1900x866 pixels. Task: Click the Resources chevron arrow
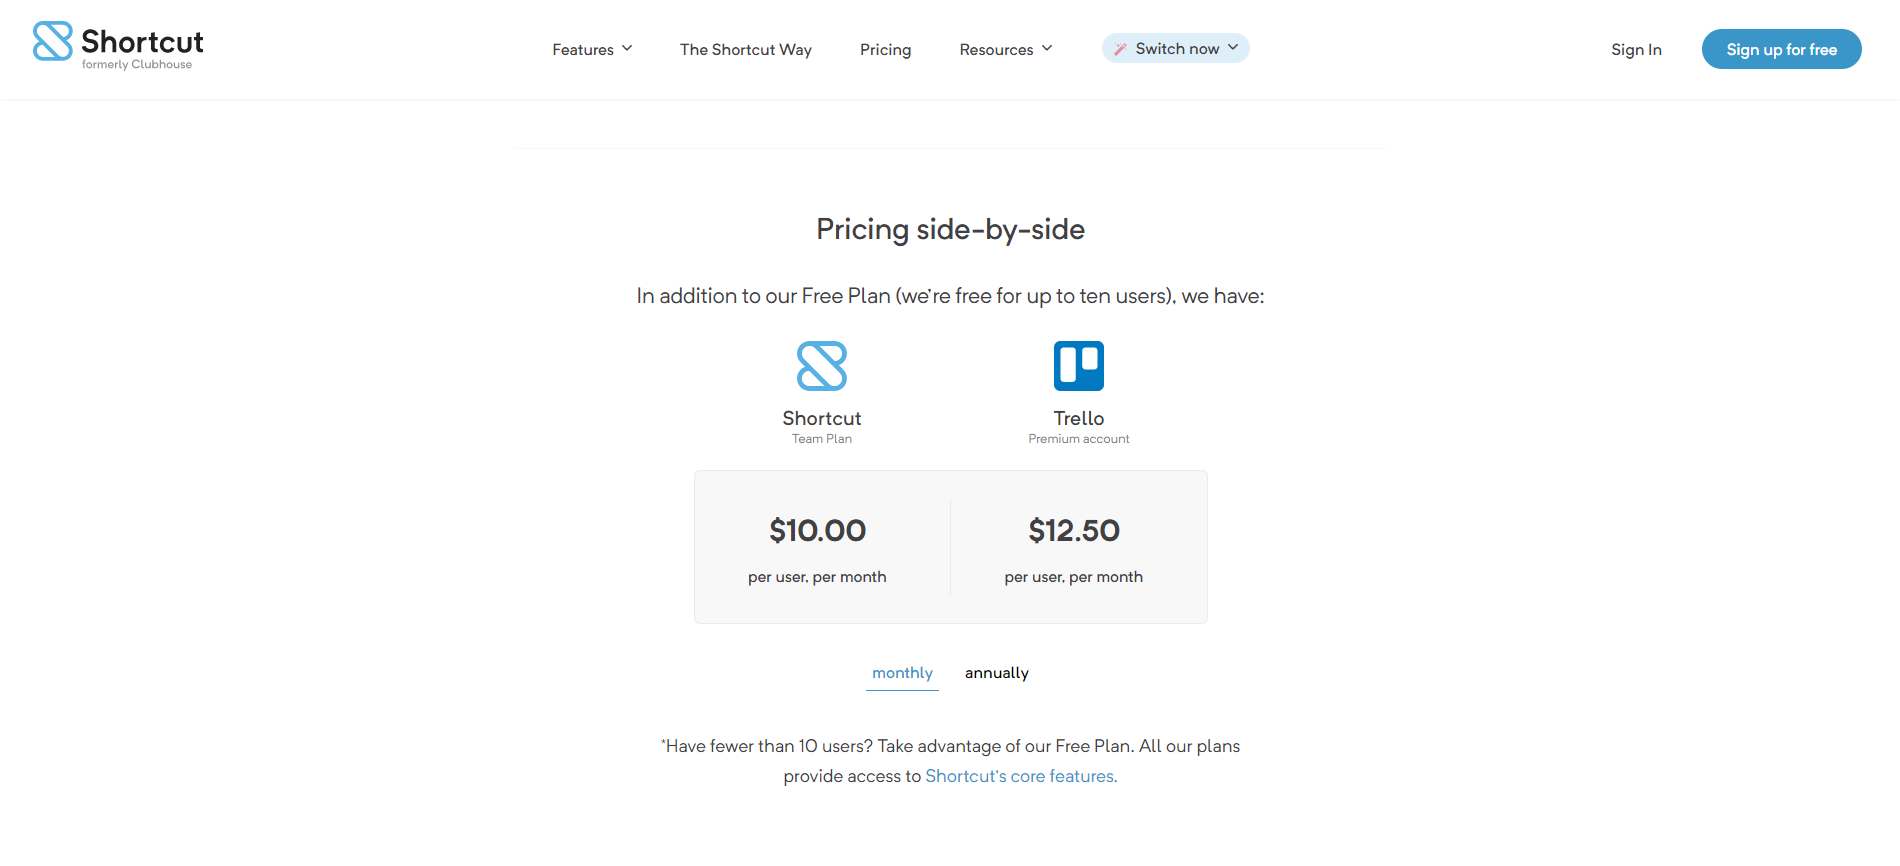click(x=1047, y=48)
